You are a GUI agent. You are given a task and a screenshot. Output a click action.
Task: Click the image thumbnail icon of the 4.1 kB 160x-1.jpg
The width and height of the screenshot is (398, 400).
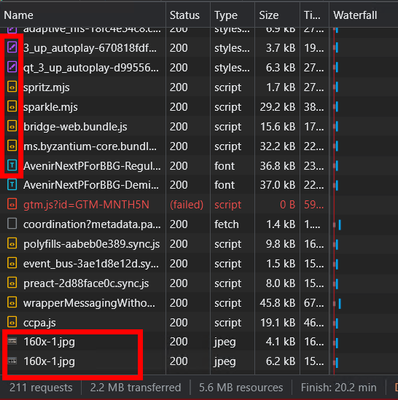[x=12, y=341]
